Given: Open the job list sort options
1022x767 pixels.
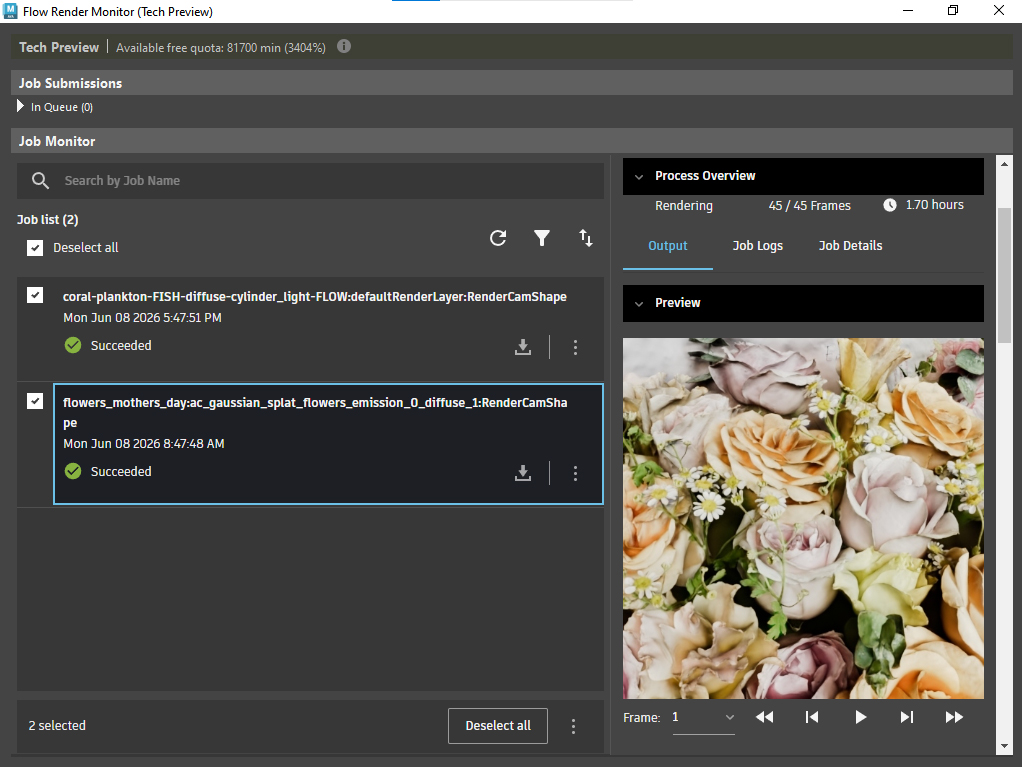Looking at the screenshot, I should tap(586, 238).
